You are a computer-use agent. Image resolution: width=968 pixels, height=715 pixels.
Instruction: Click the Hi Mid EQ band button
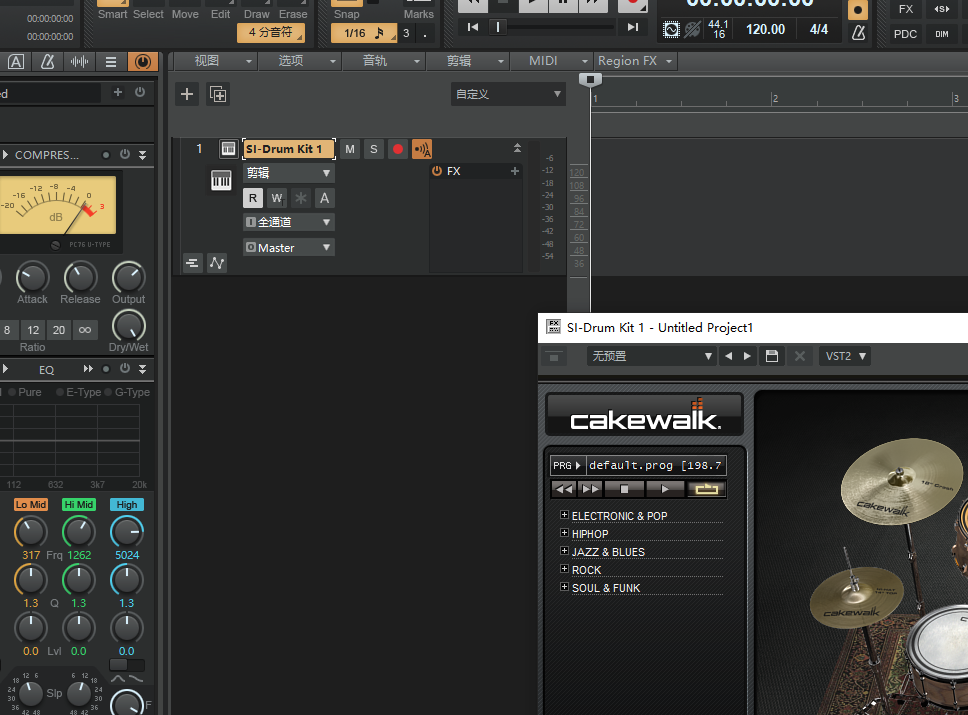coord(78,504)
